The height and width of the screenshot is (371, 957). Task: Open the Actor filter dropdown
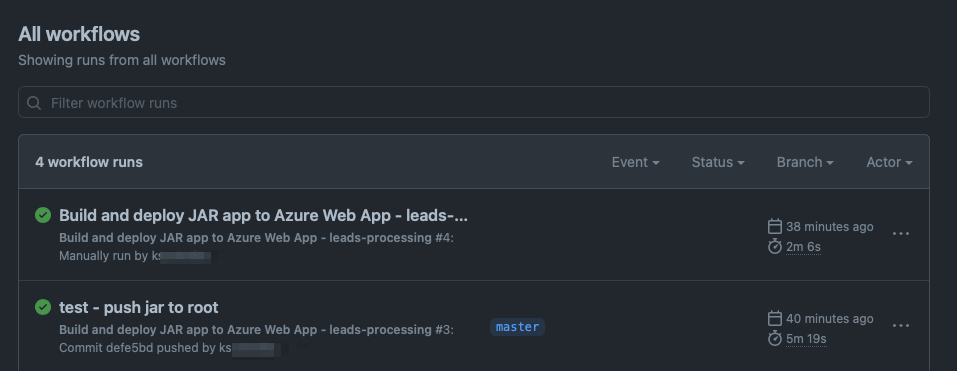[889, 162]
